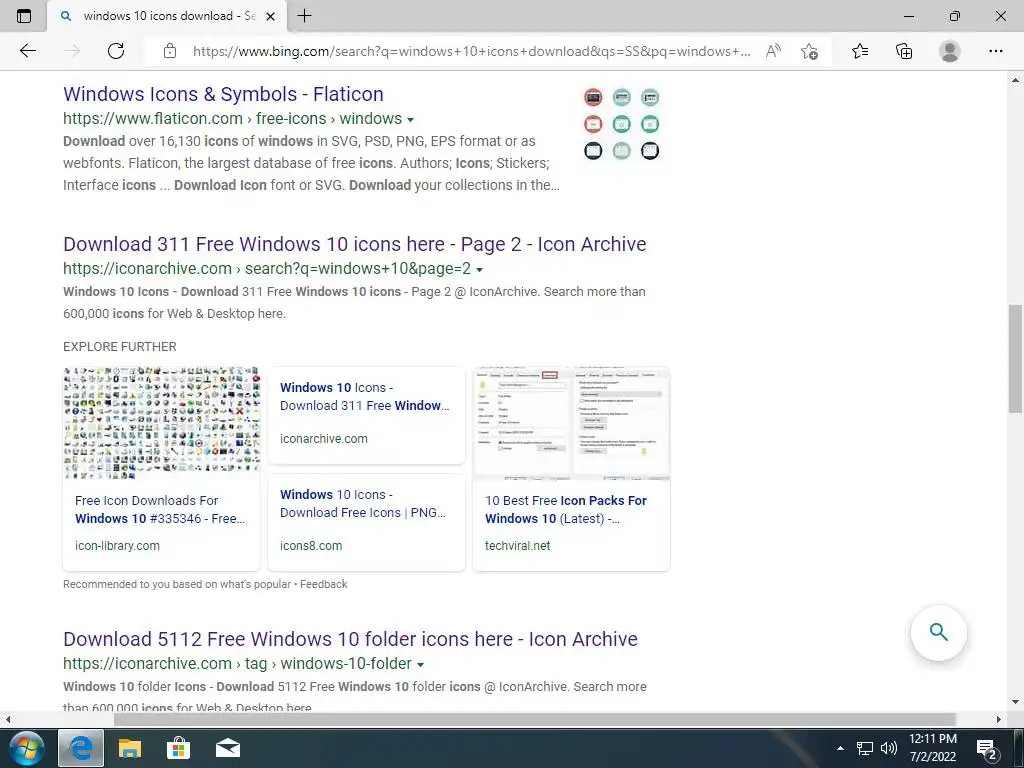This screenshot has height=768, width=1024.
Task: Activate Read aloud icon in address bar
Action: (x=773, y=51)
